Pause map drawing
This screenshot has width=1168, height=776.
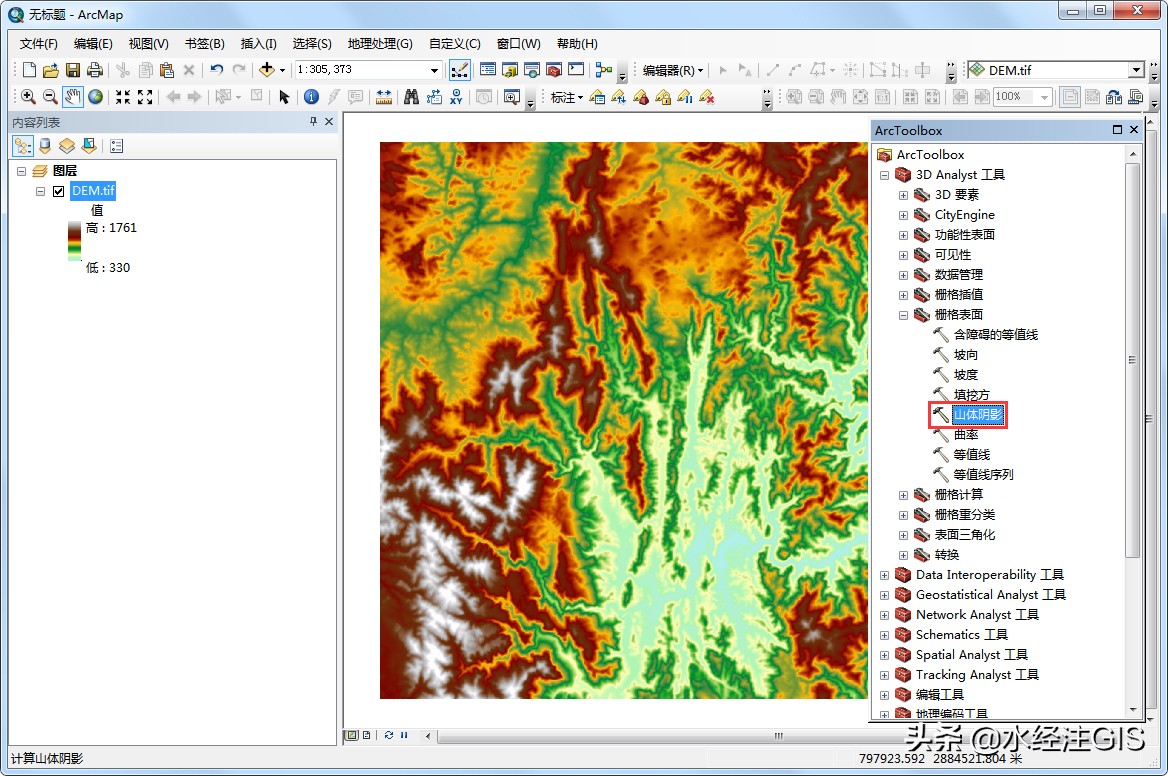[404, 735]
